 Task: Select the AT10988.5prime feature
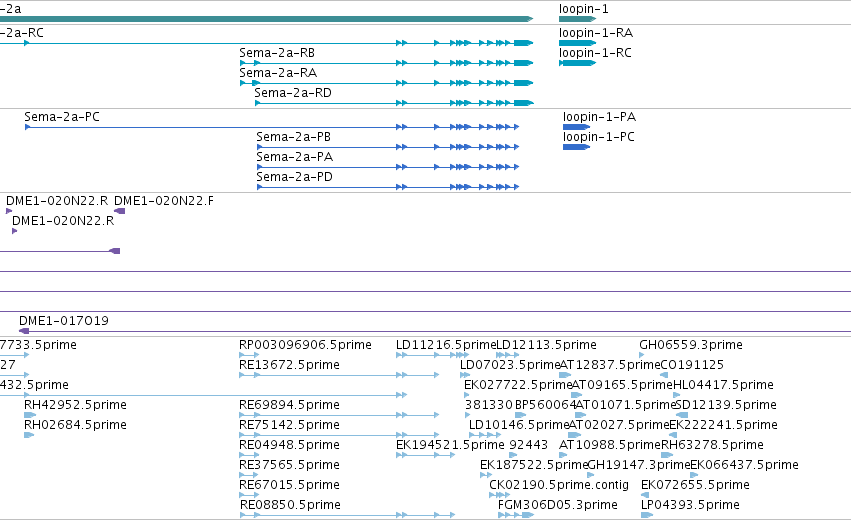click(565, 455)
